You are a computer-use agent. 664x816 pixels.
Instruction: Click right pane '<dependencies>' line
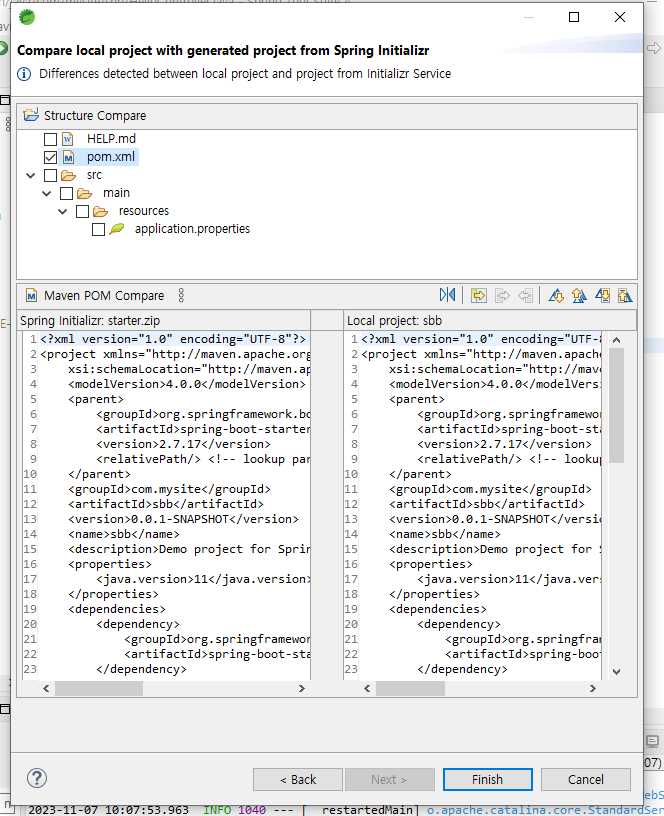438,609
